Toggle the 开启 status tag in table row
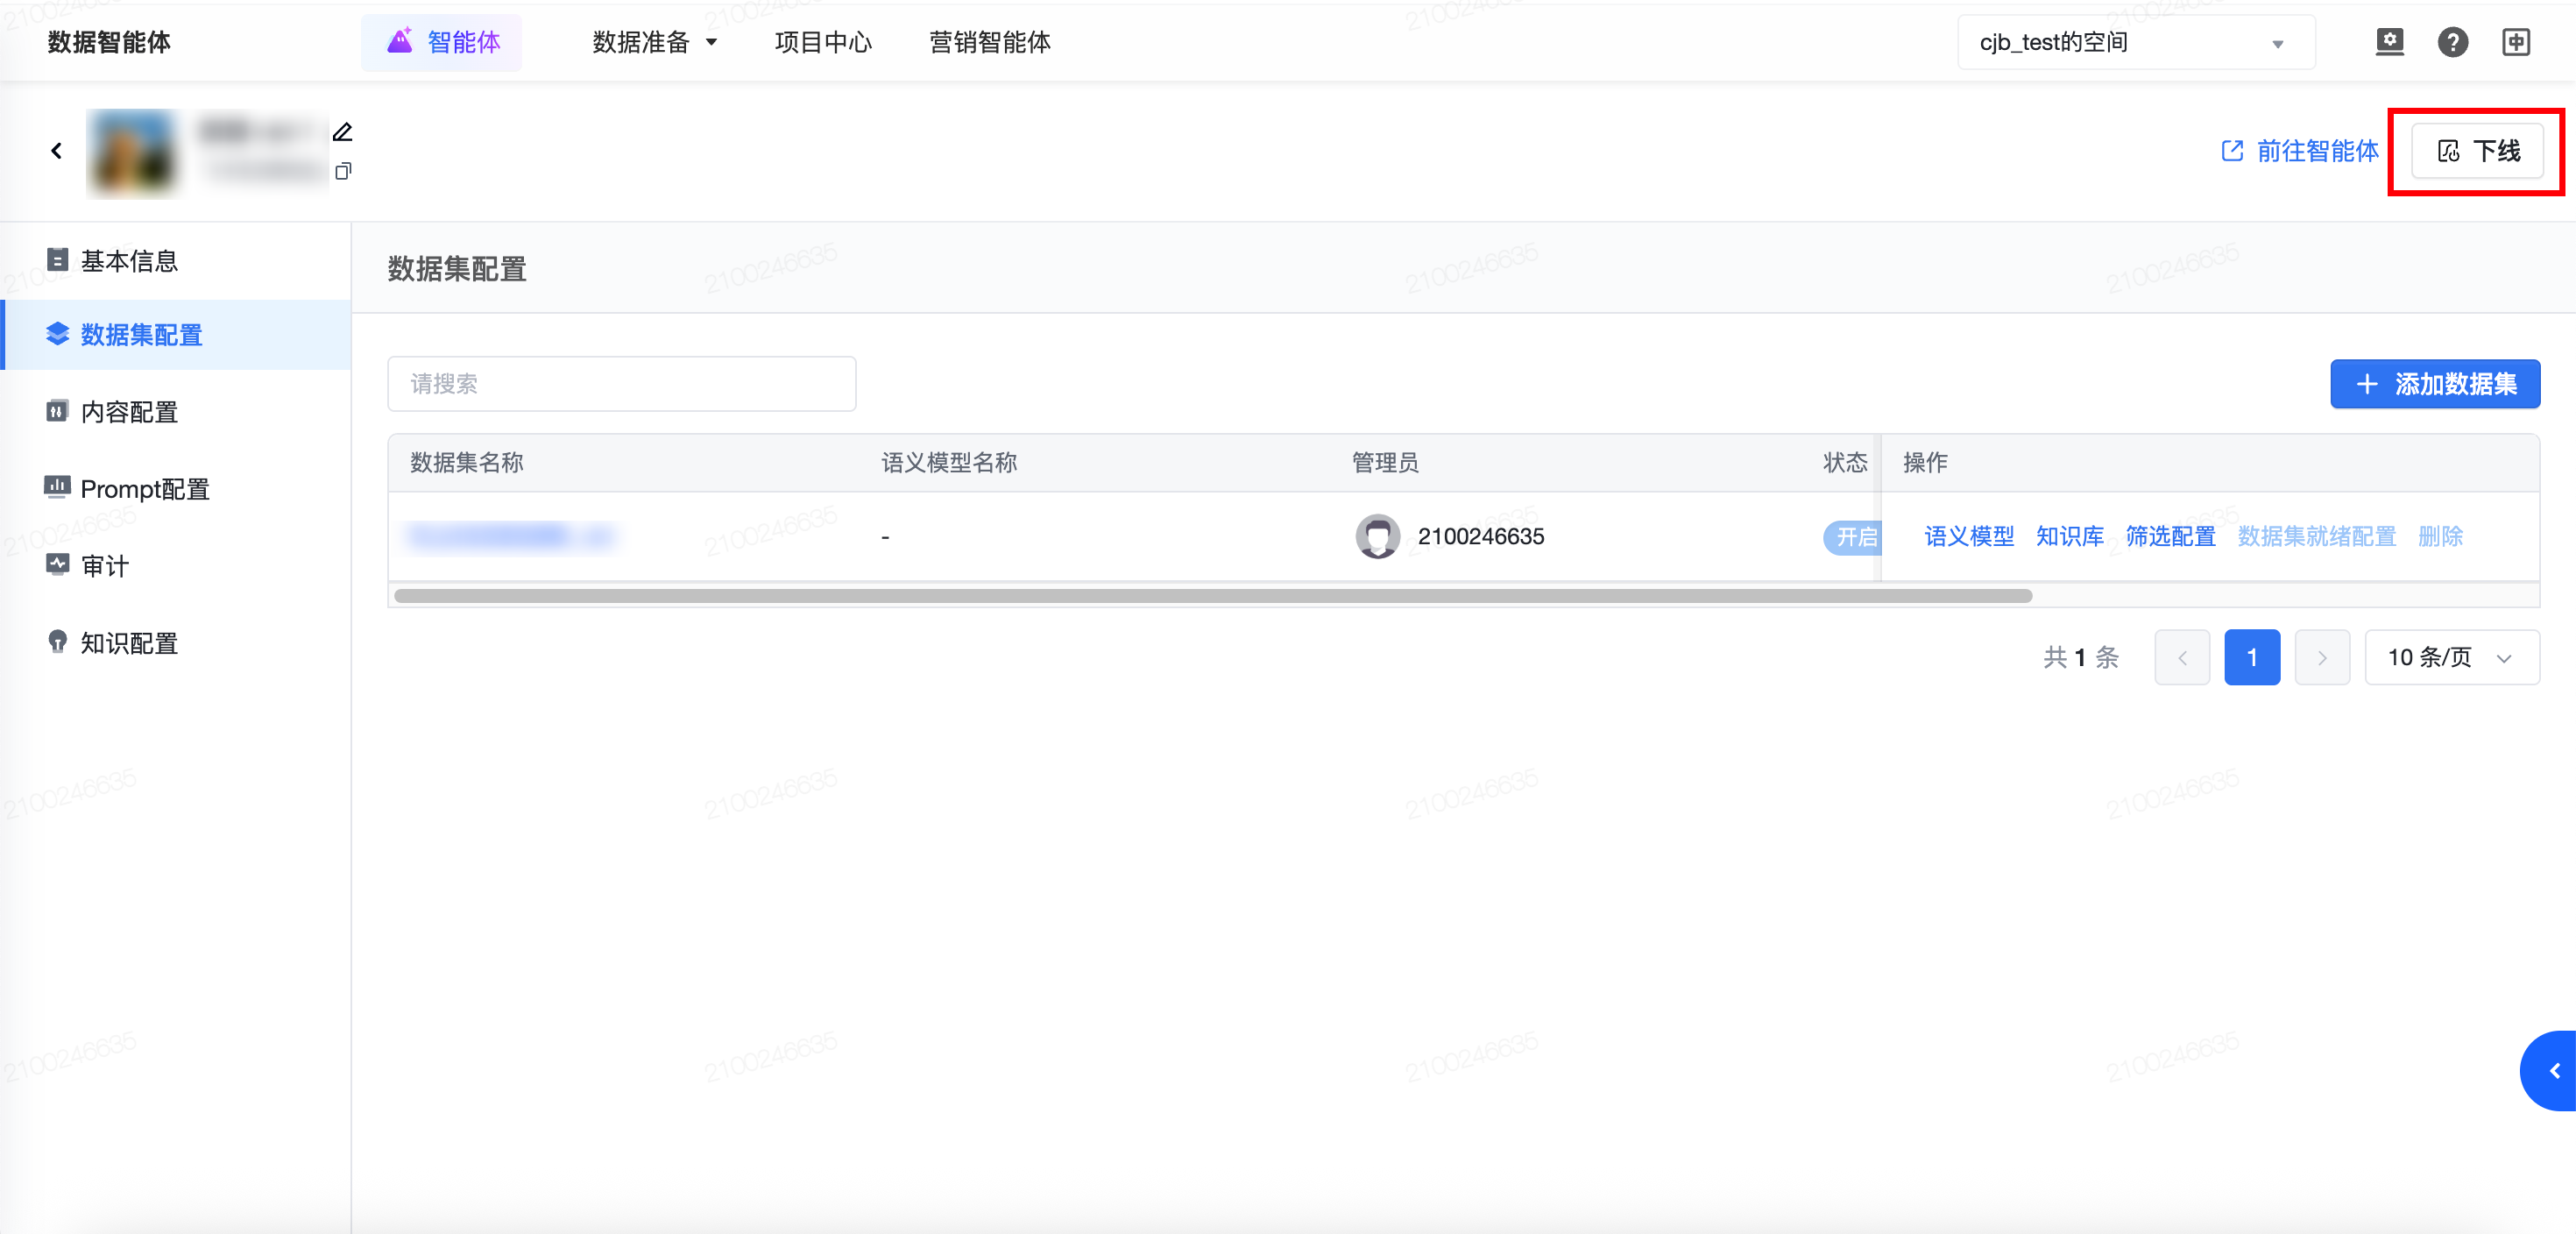The height and width of the screenshot is (1234, 2576). (x=1854, y=537)
